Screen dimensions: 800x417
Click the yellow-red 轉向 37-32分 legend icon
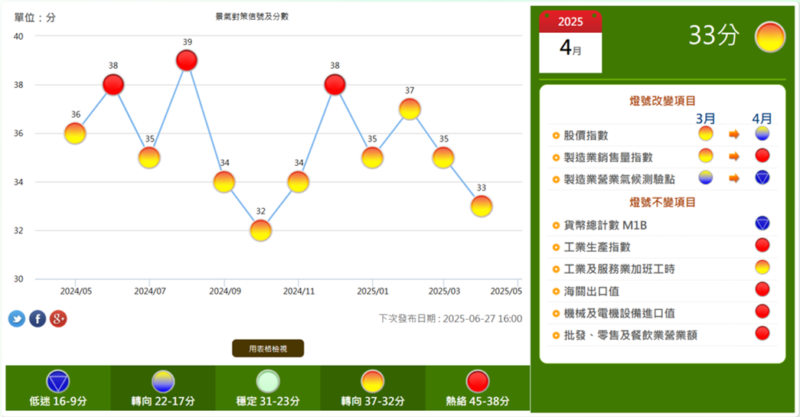(x=372, y=381)
